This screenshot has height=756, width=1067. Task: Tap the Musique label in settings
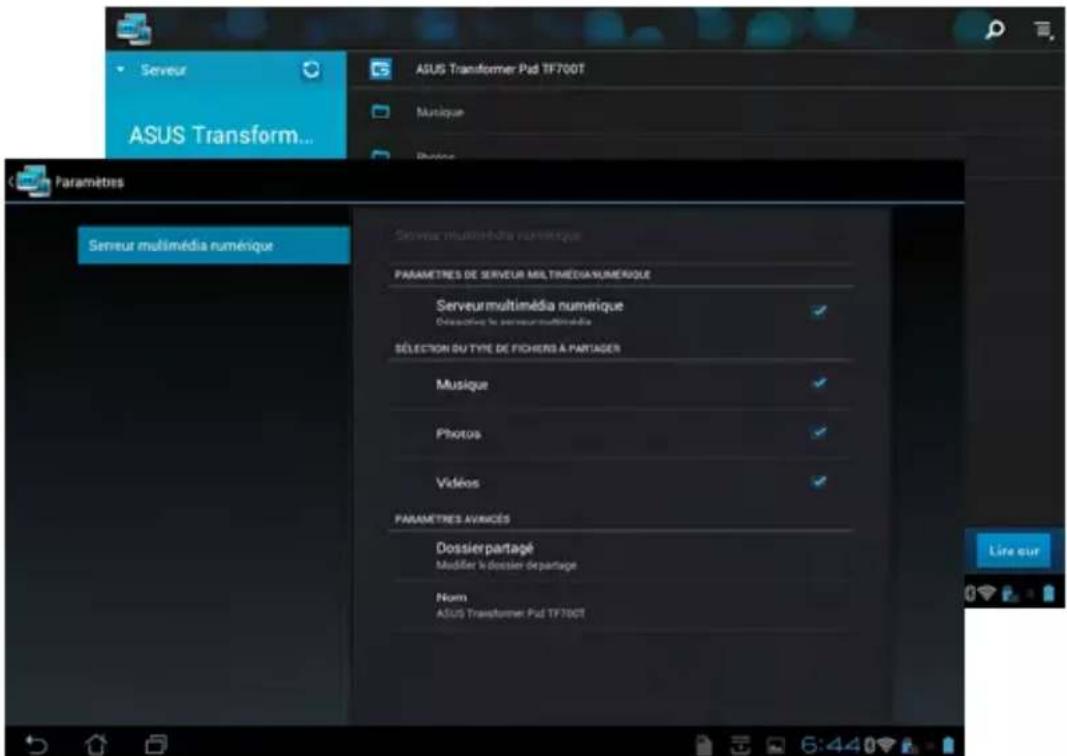[462, 384]
